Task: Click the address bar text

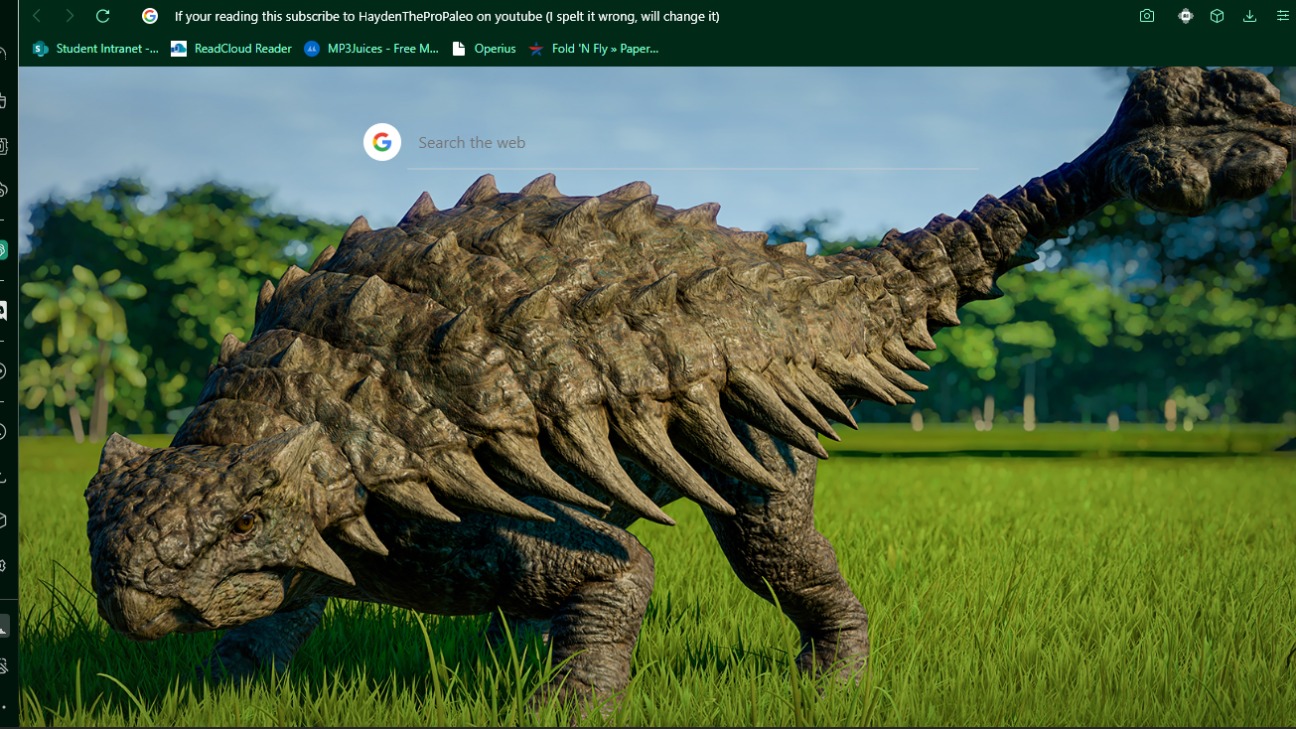Action: [446, 16]
